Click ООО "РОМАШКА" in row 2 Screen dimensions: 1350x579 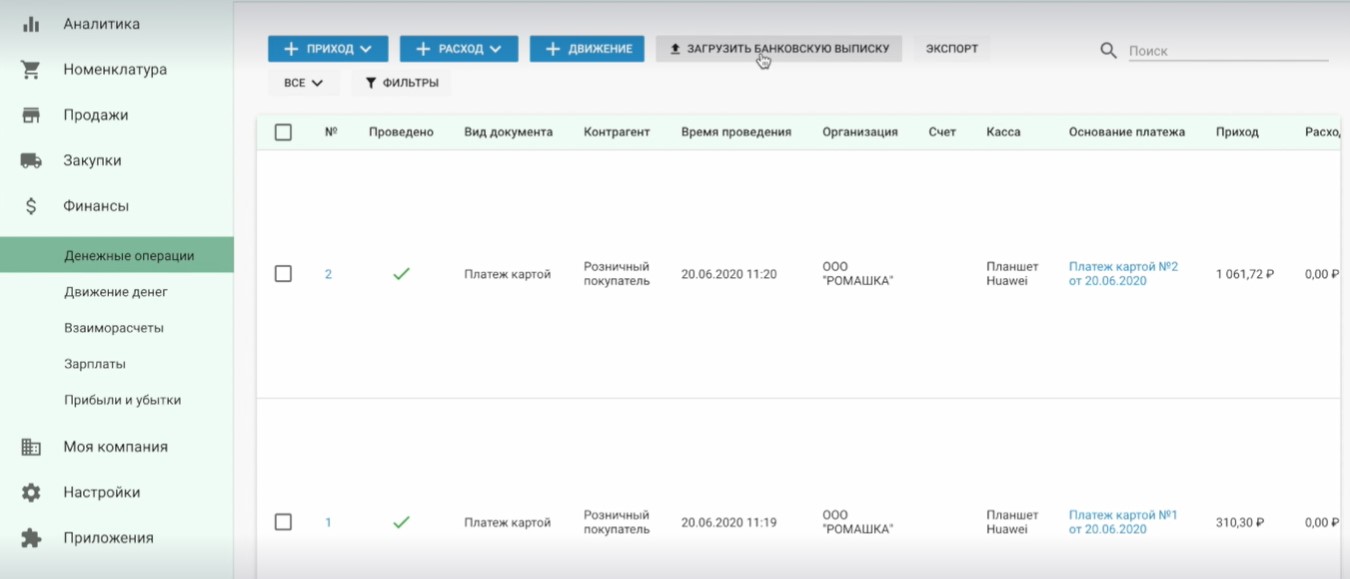(x=858, y=274)
